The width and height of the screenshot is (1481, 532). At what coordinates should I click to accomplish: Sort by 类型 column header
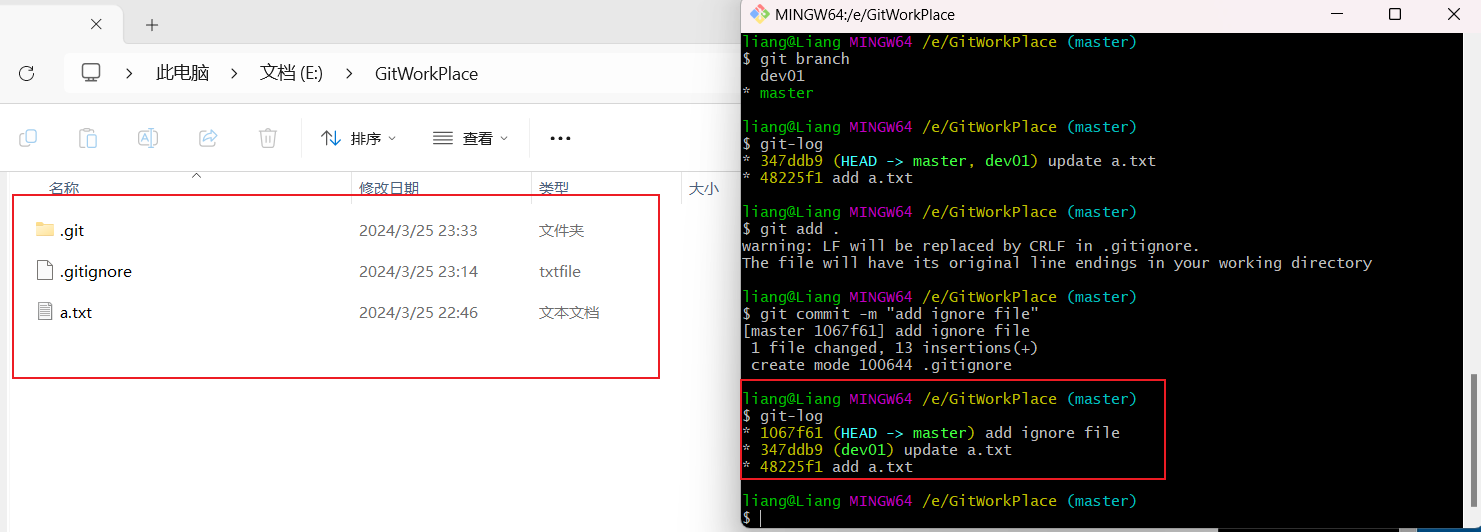pyautogui.click(x=554, y=188)
